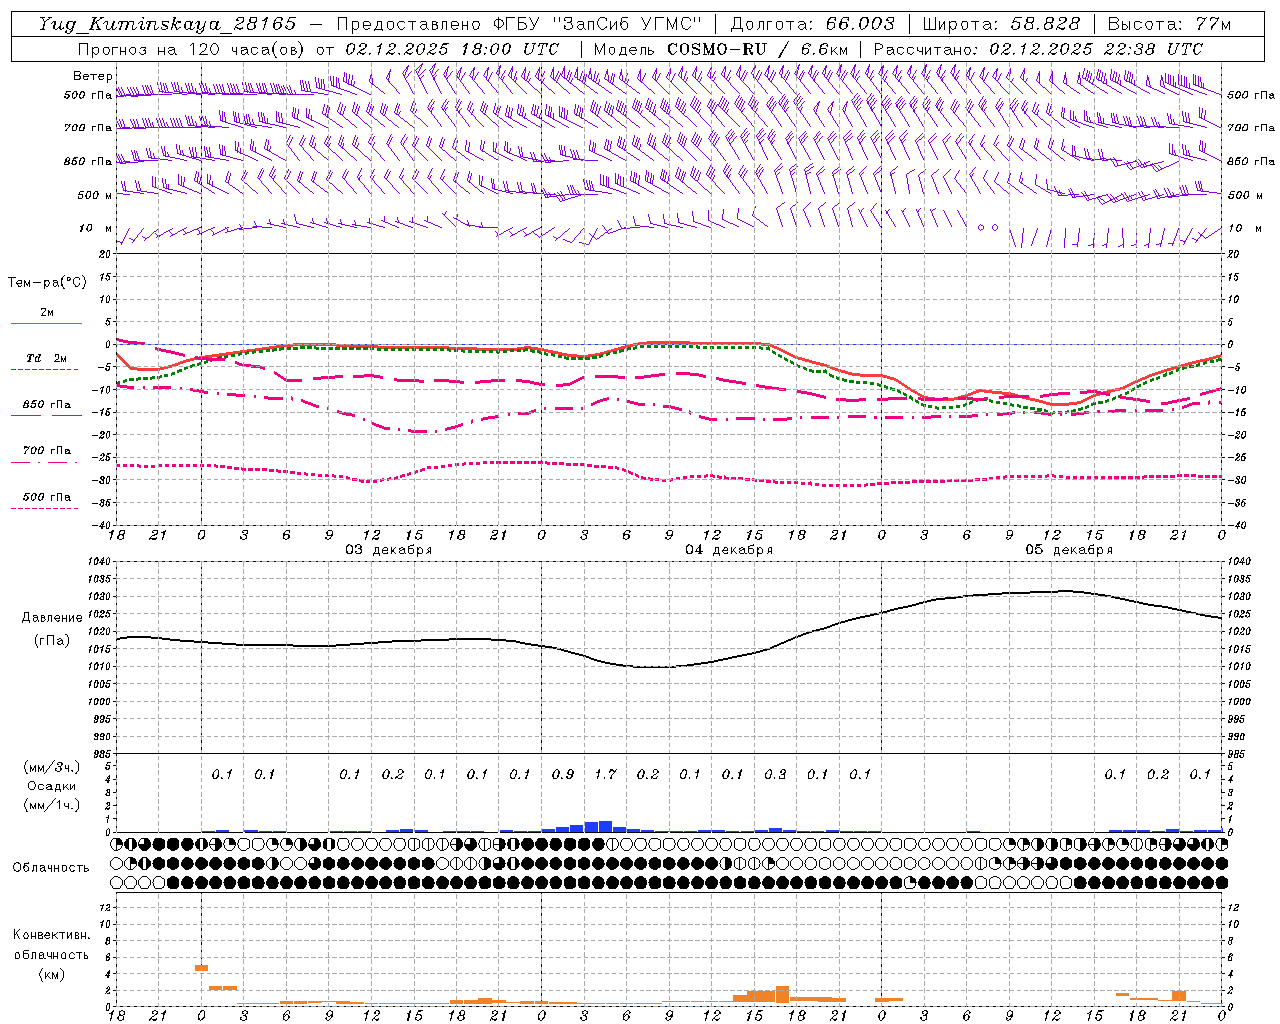The width and height of the screenshot is (1280, 1024).
Task: Click the 0.9 precipitation value
Action: point(563,775)
